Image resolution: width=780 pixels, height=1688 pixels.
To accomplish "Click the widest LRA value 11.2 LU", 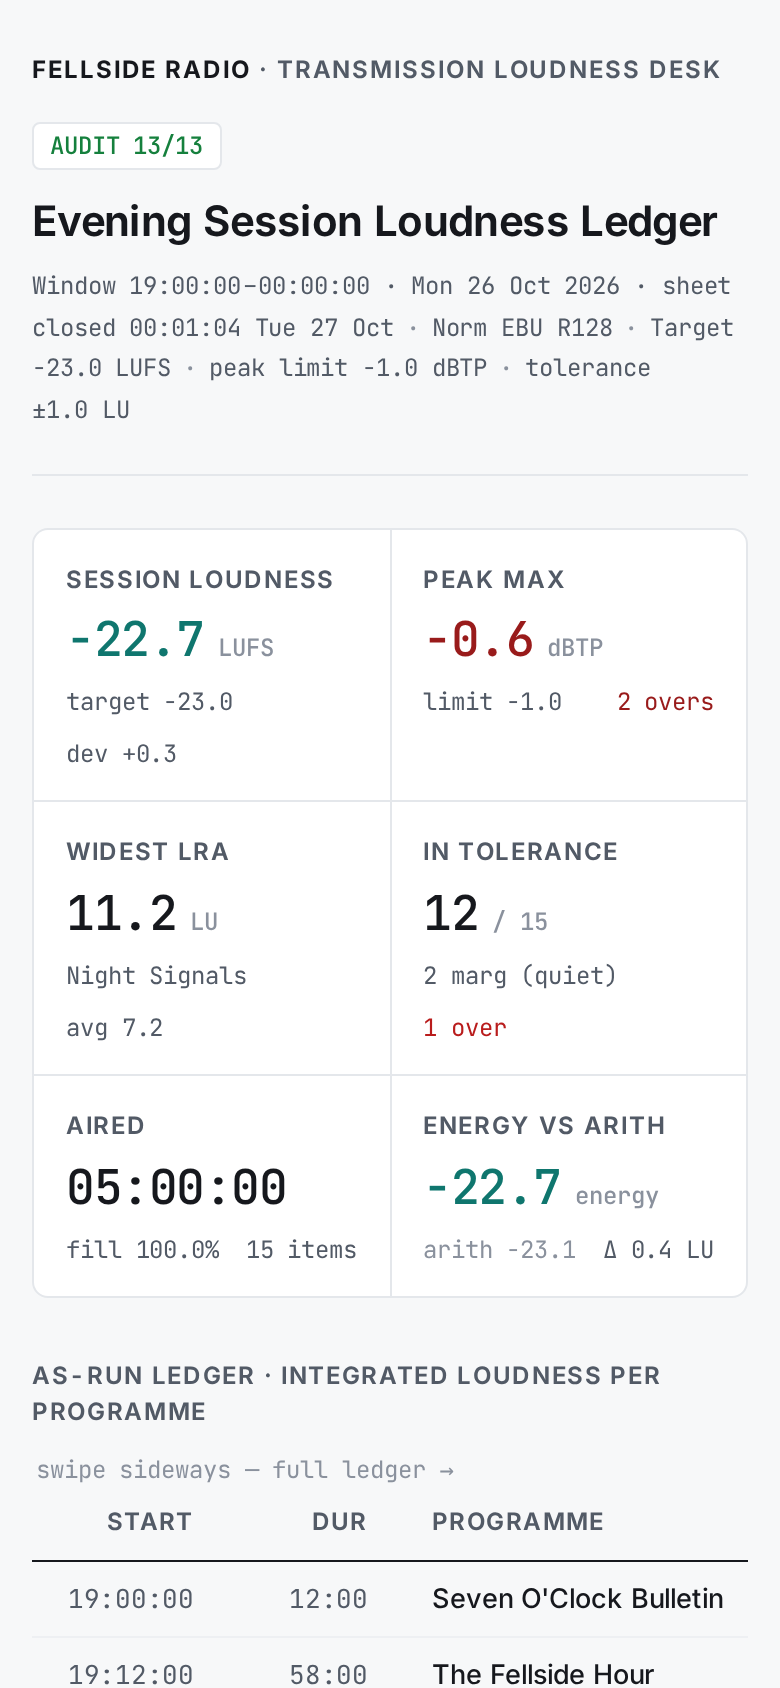I will click(x=142, y=914).
